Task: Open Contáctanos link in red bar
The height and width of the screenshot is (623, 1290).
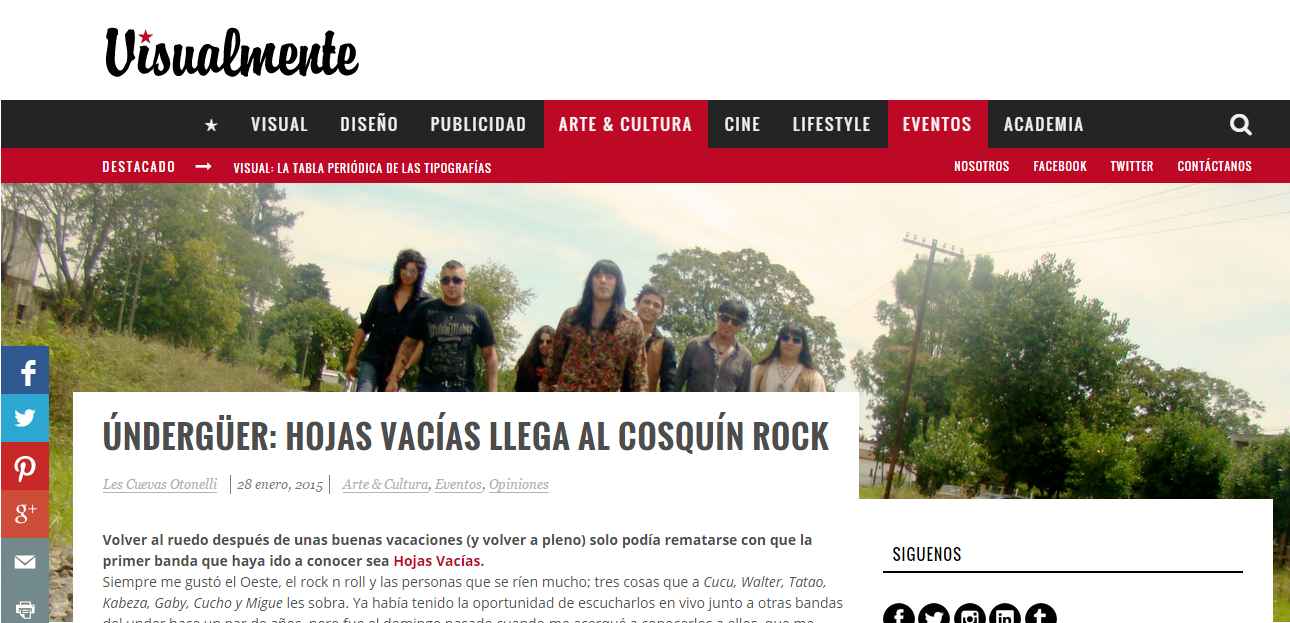Action: [1214, 166]
